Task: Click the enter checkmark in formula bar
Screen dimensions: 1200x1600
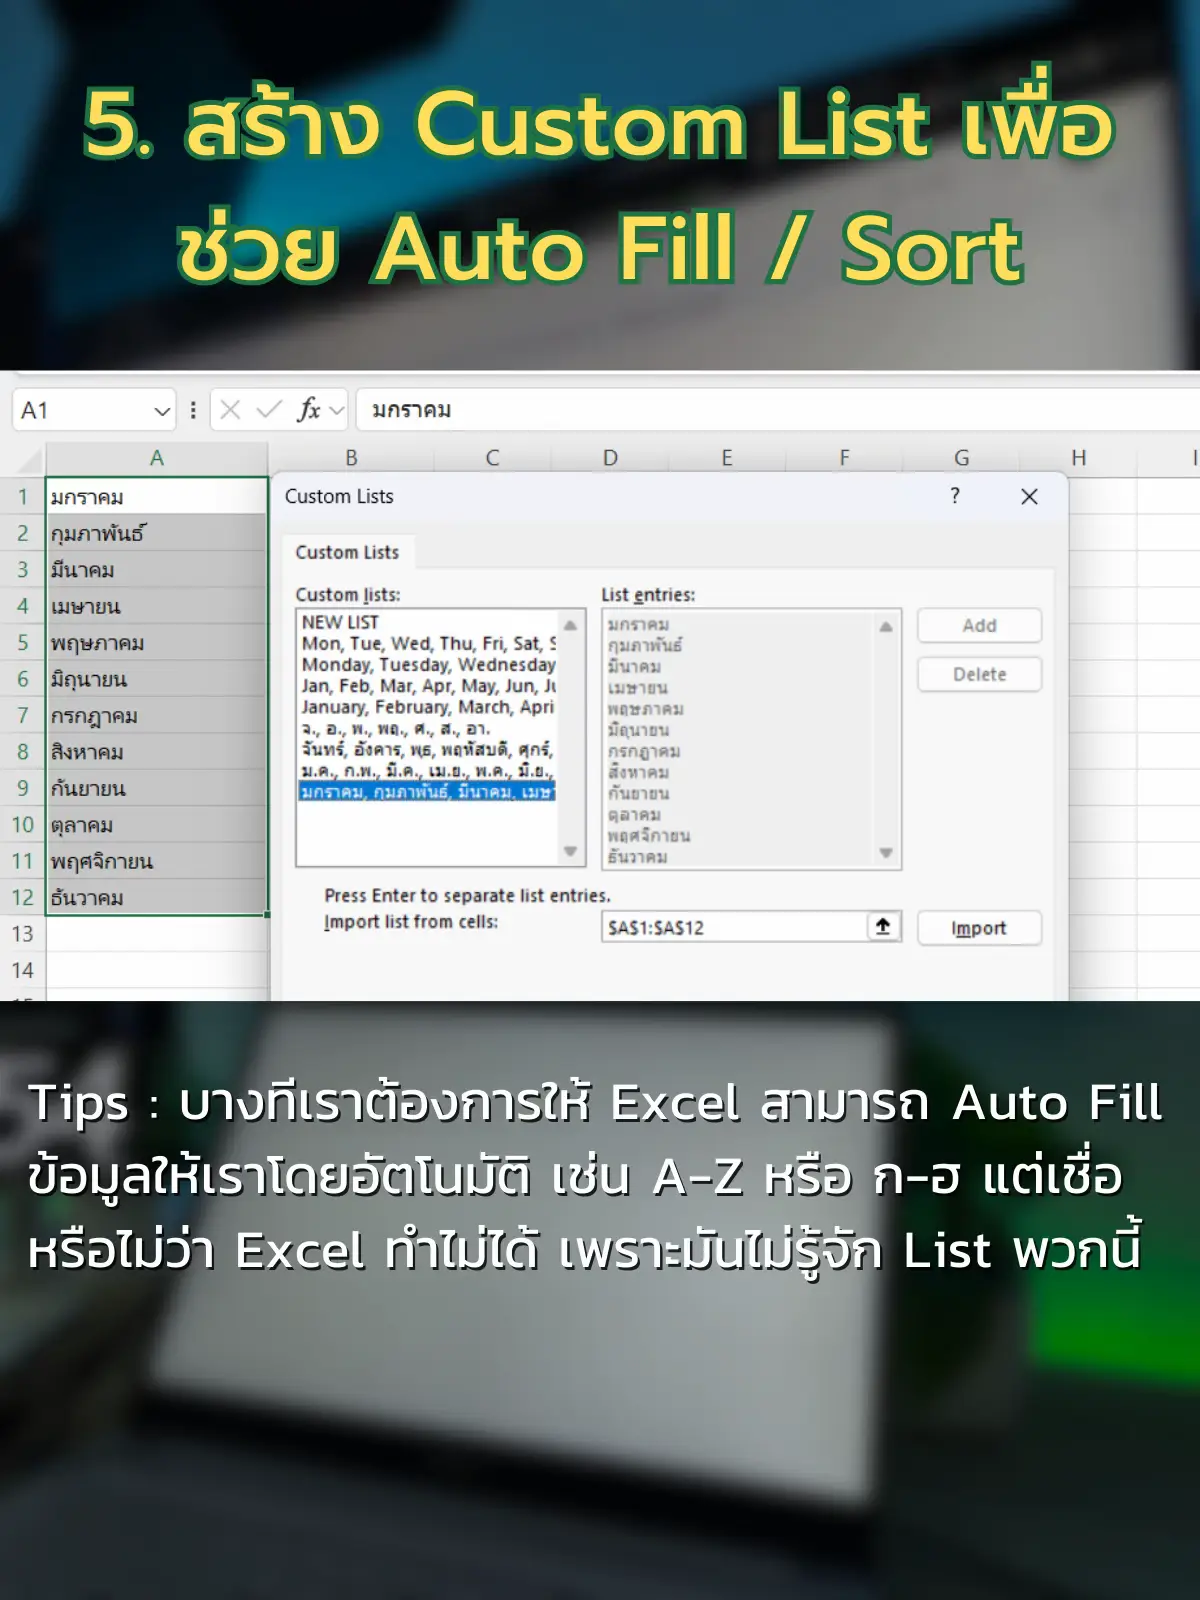Action: click(x=269, y=410)
